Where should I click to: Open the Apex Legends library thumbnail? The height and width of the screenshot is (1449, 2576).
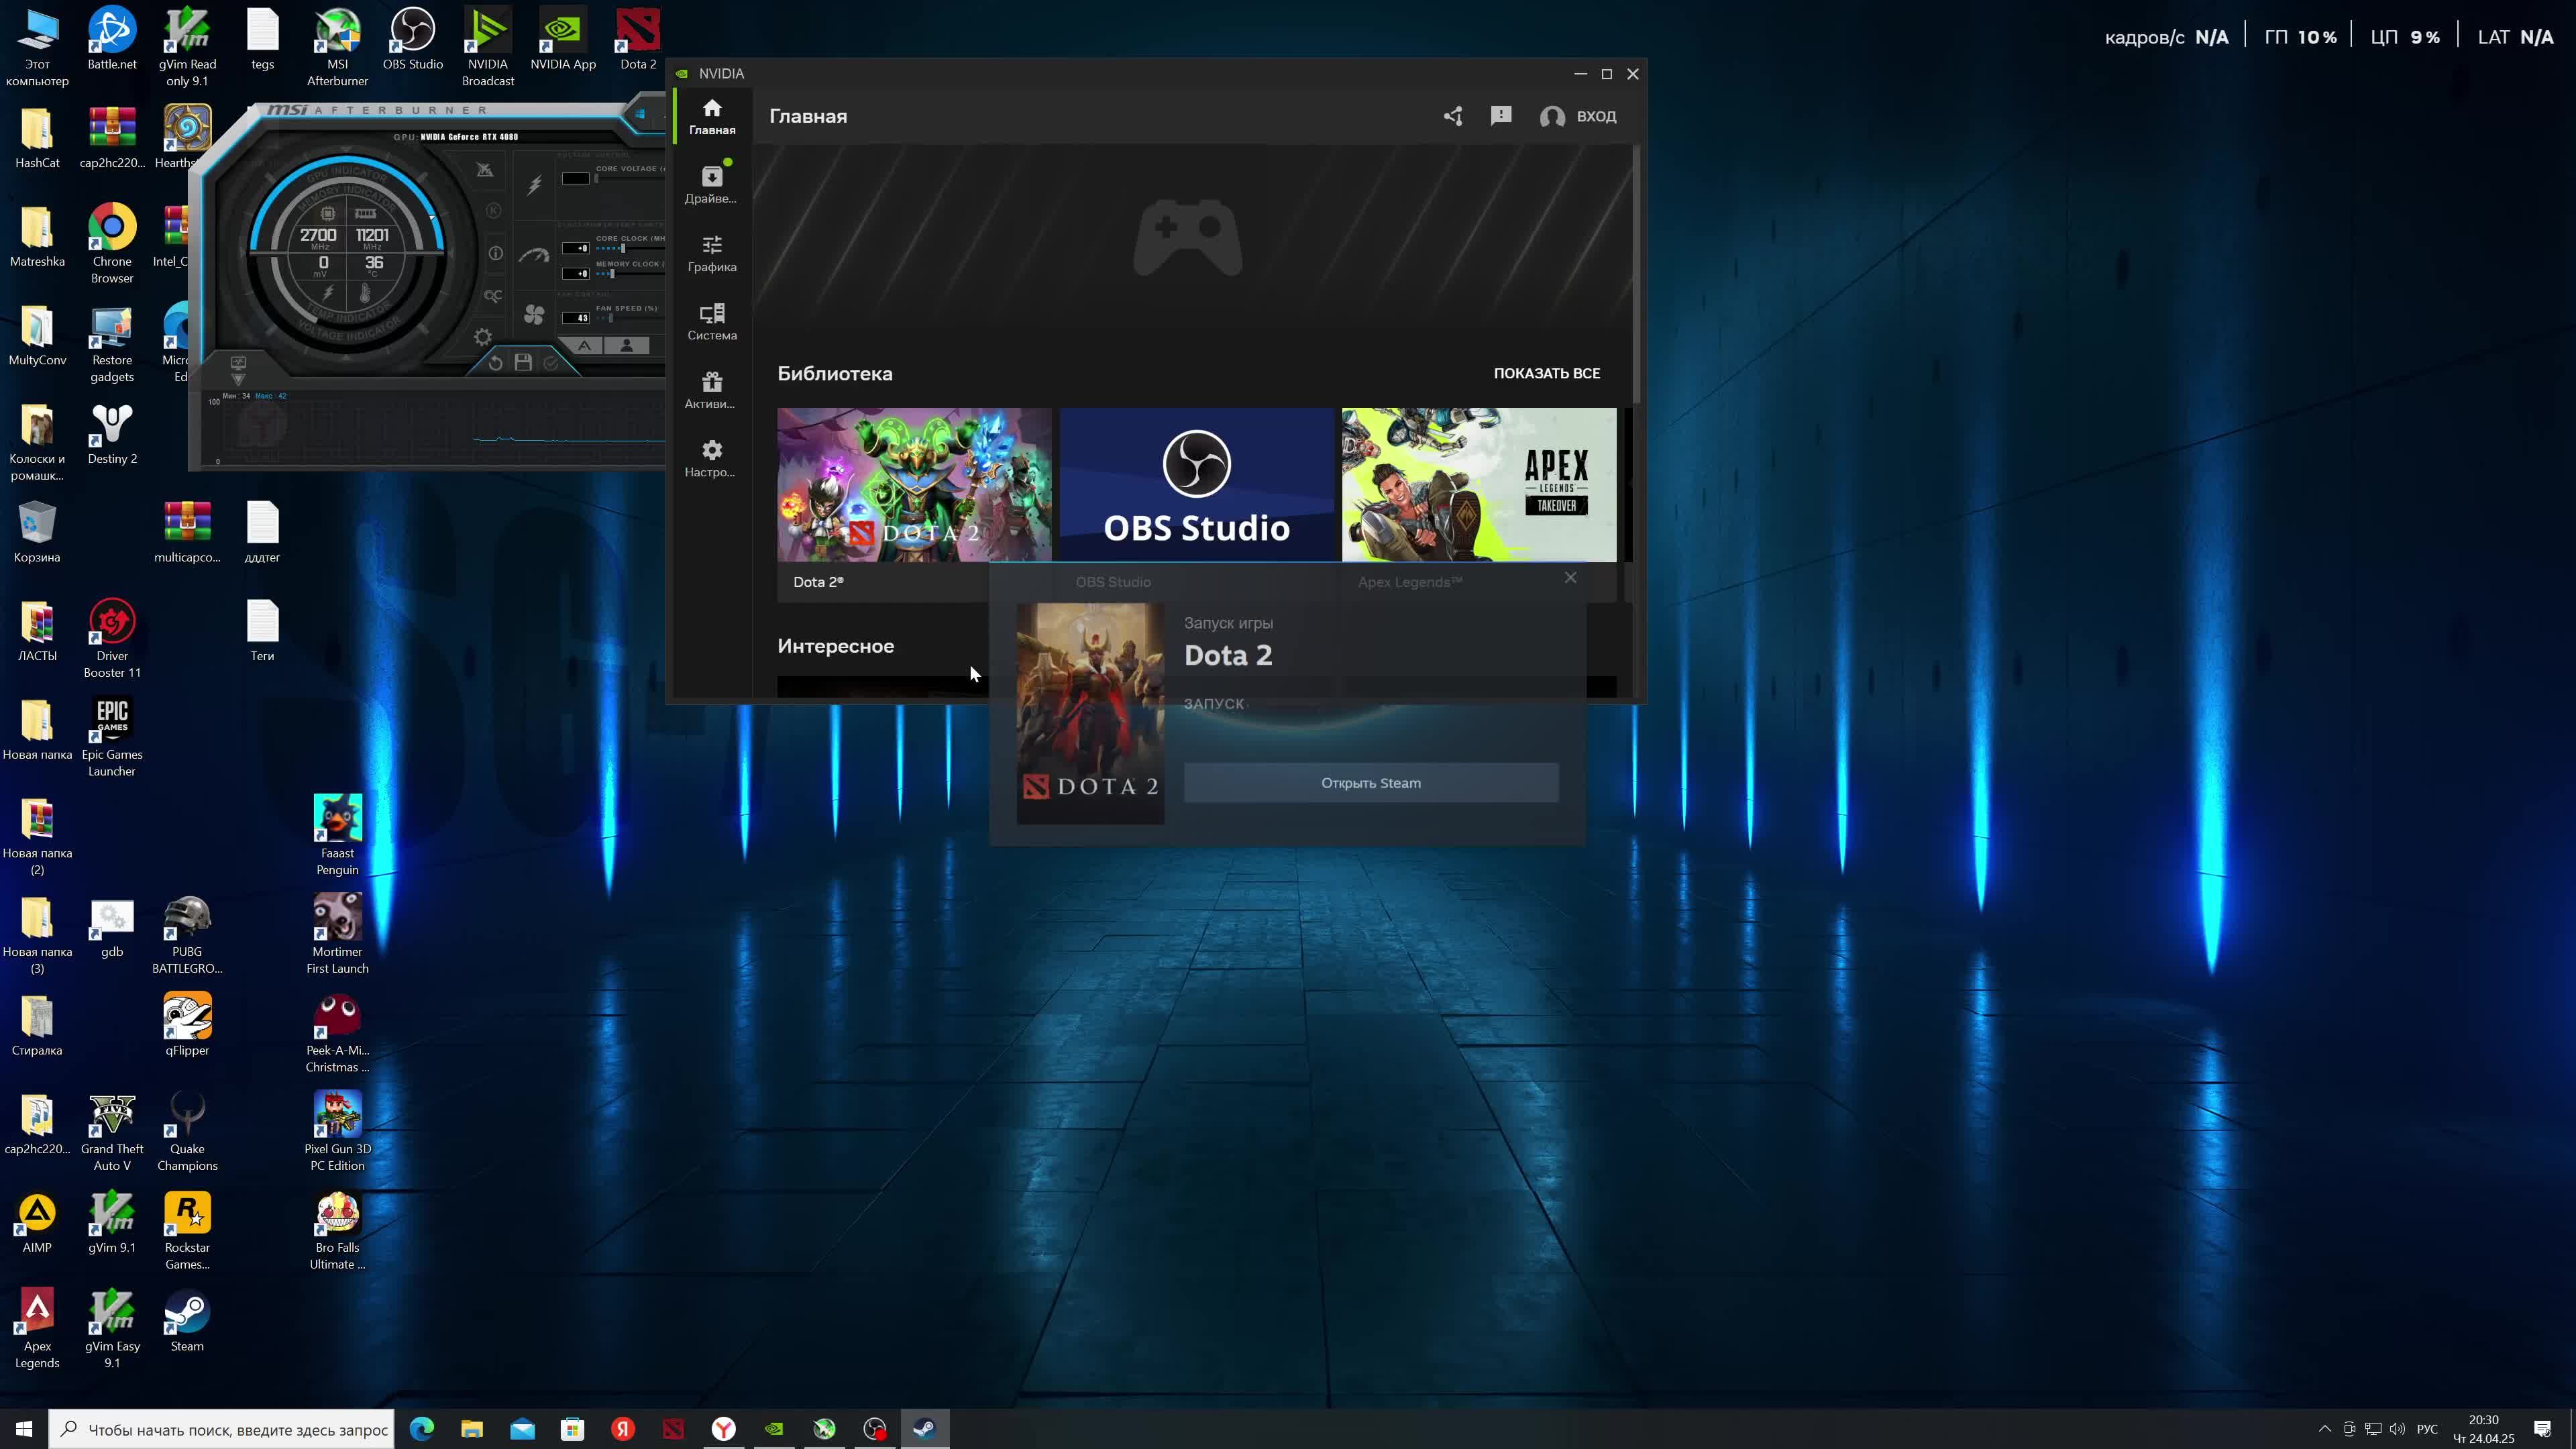tap(1478, 484)
